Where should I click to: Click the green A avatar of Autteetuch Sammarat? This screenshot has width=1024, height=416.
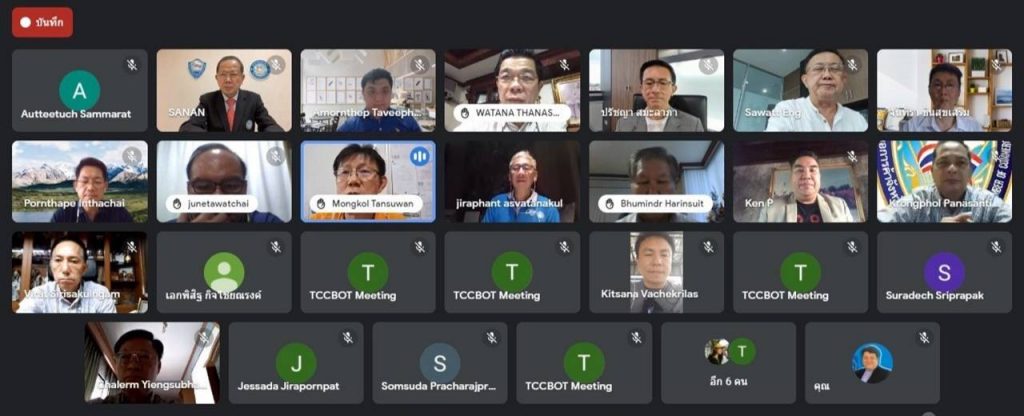(x=80, y=90)
